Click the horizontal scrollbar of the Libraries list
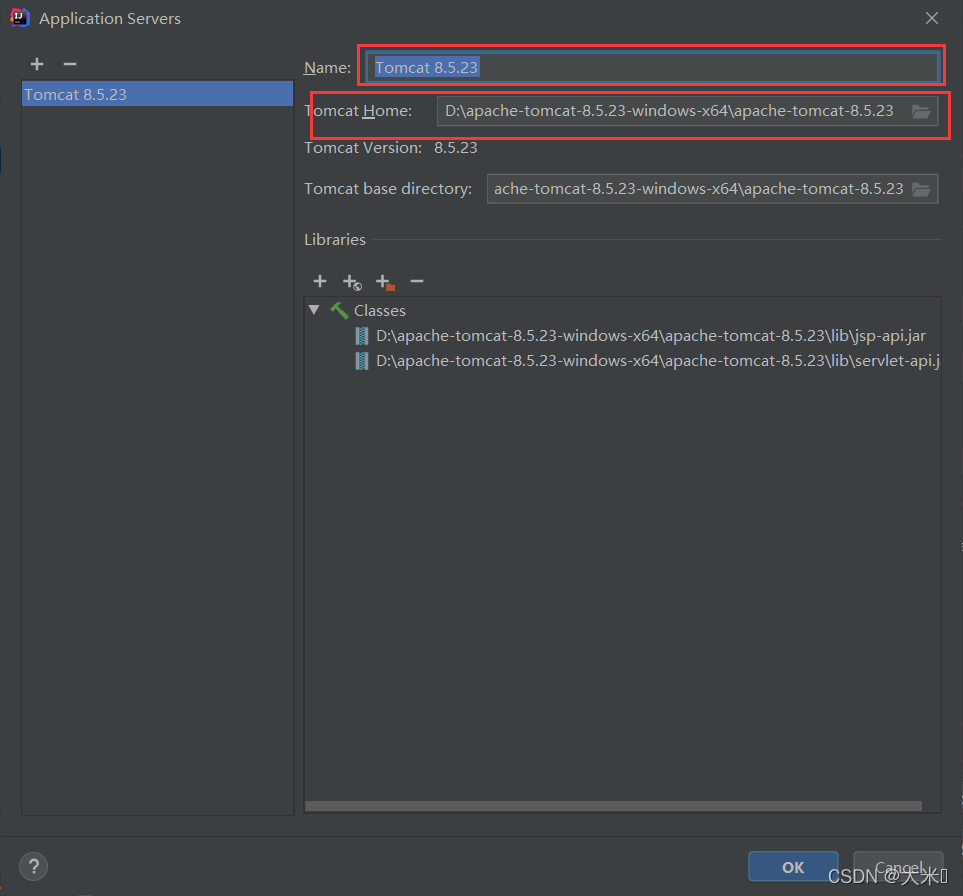This screenshot has width=963, height=896. [x=614, y=806]
